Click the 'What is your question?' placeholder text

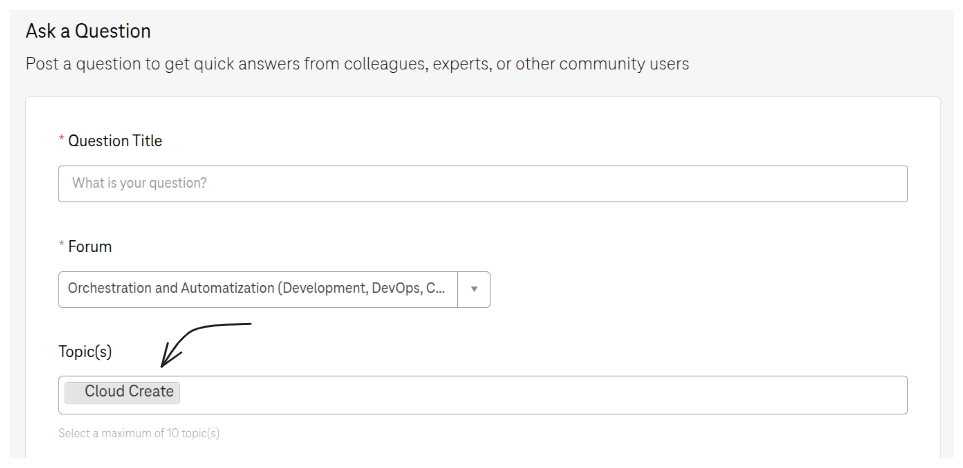(146, 184)
